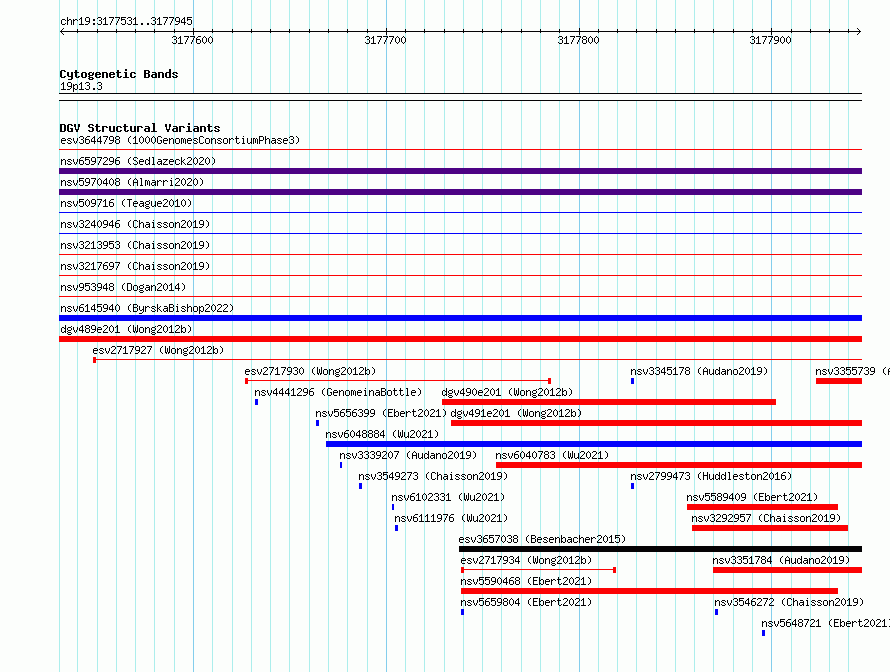
Task: Click the esv3644798 1000GenomesConsortiumPhase3 variant label
Action: [179, 141]
